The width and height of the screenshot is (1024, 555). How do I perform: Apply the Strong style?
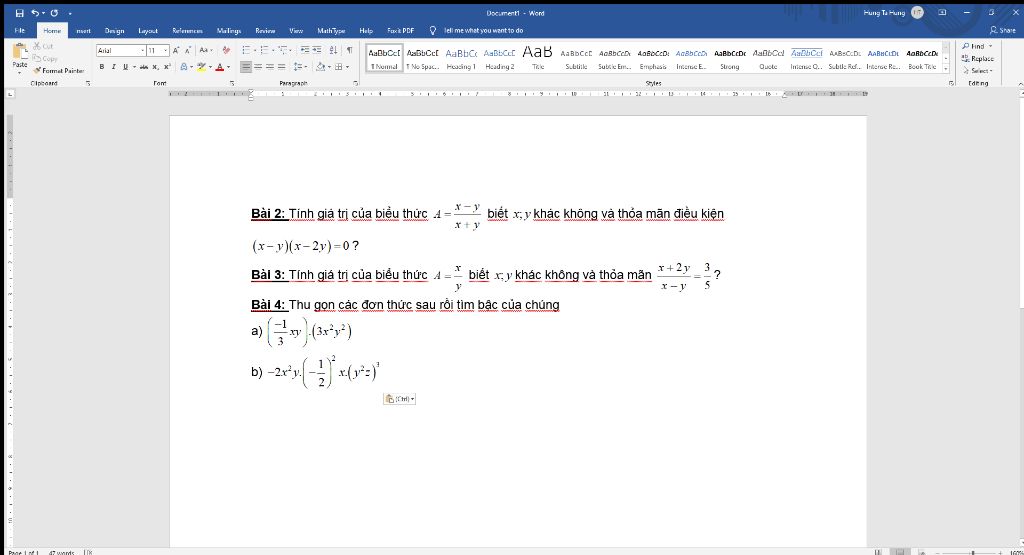click(x=729, y=59)
